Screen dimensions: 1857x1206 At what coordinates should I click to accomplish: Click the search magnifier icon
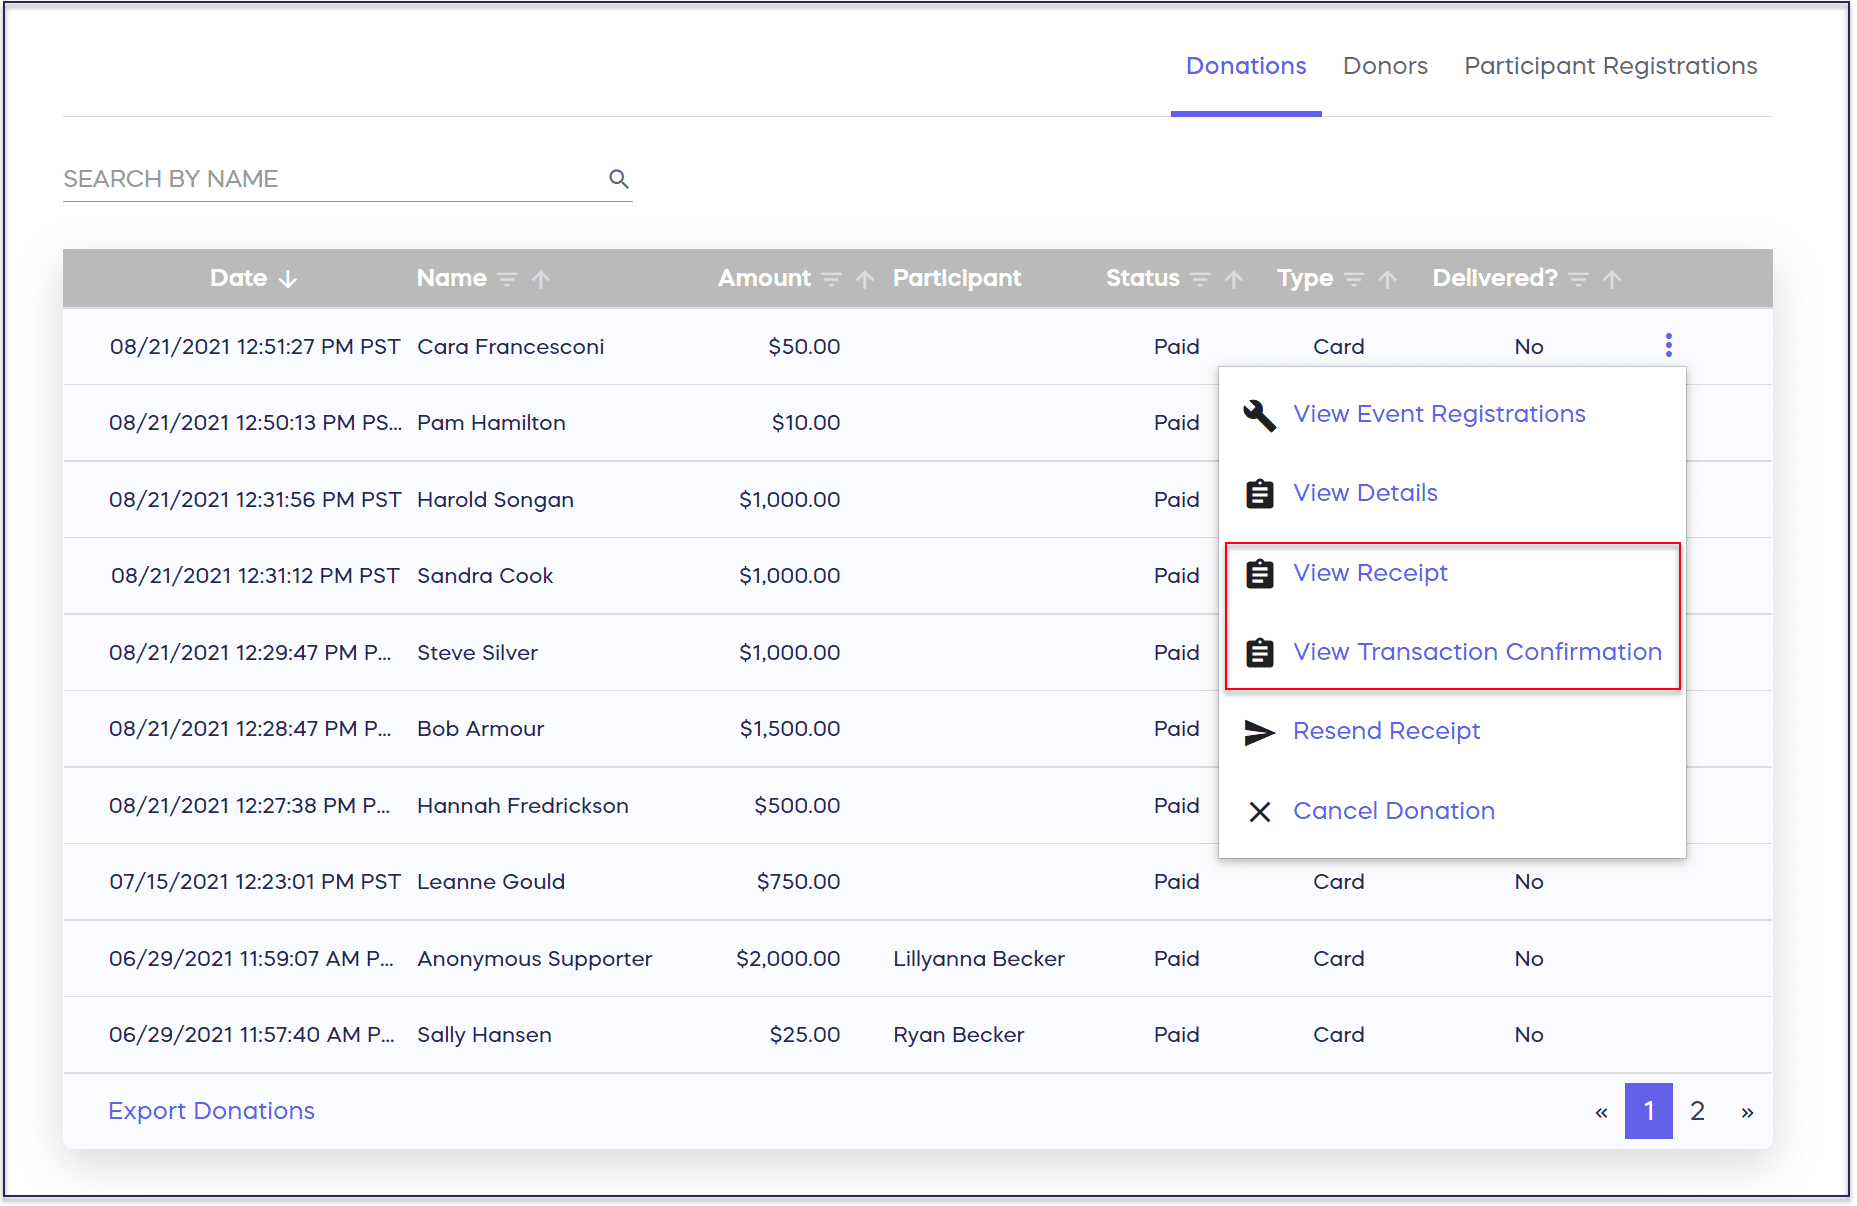coord(618,179)
